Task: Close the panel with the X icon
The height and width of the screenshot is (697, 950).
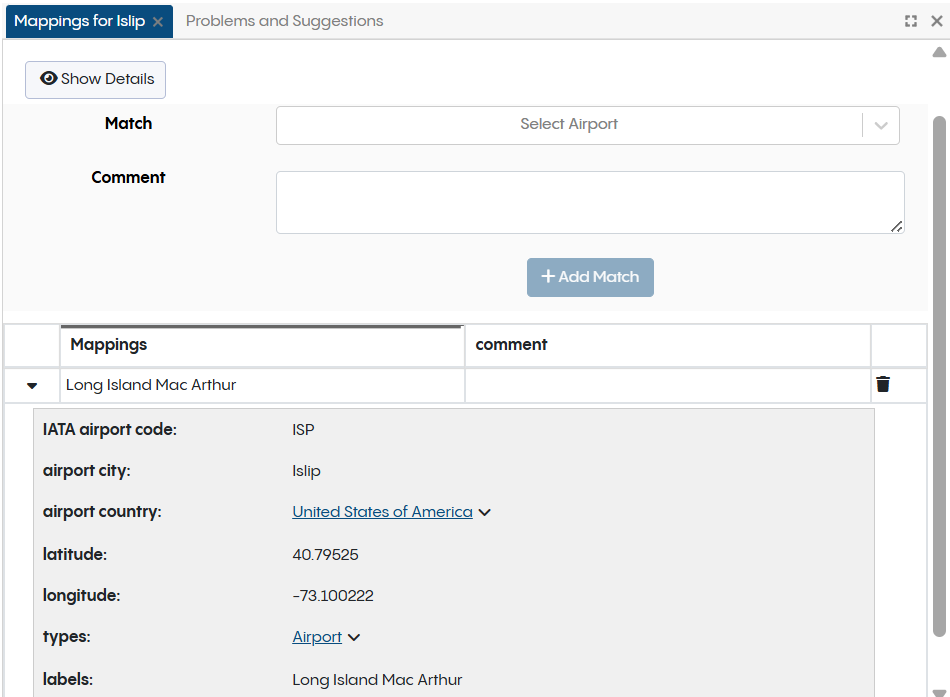Action: click(936, 21)
